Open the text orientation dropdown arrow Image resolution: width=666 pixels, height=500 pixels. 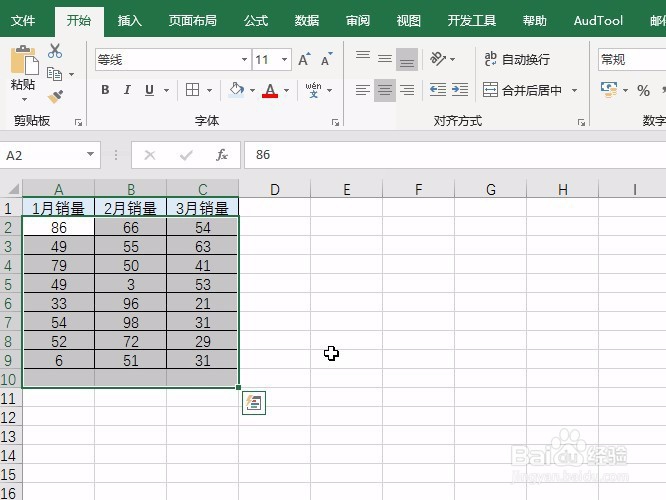pos(452,59)
